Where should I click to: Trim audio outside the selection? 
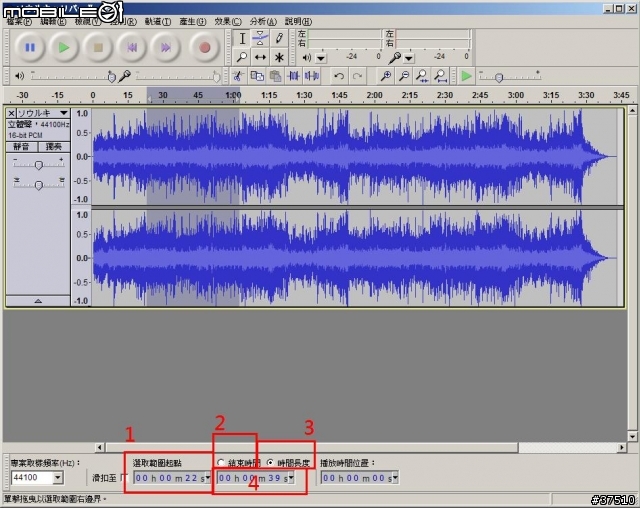point(293,76)
